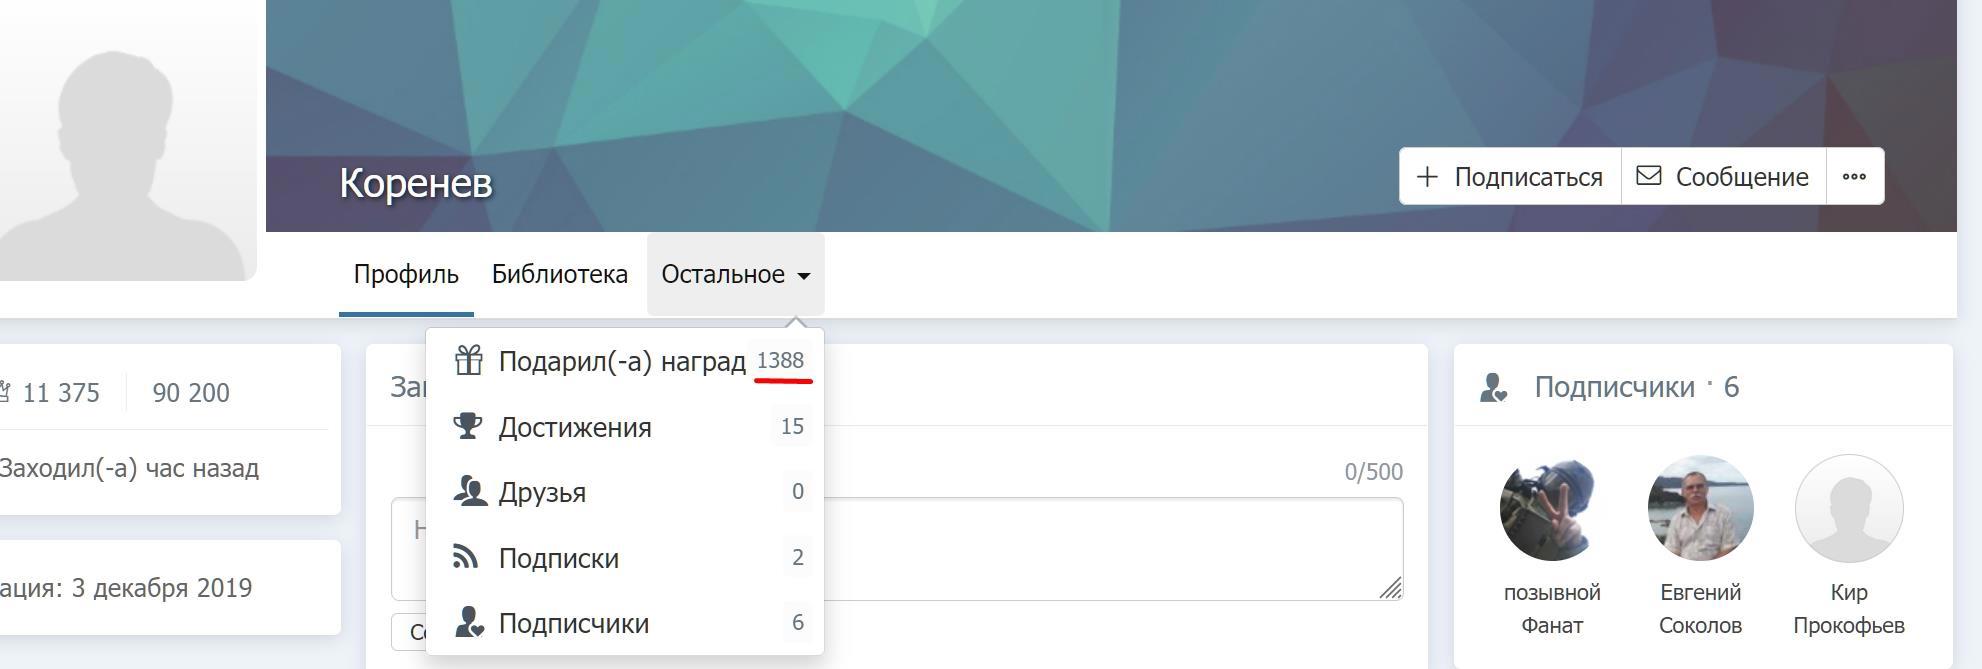This screenshot has width=1982, height=669.
Task: Click the plus icon on the Подписаться button
Action: [x=1427, y=177]
